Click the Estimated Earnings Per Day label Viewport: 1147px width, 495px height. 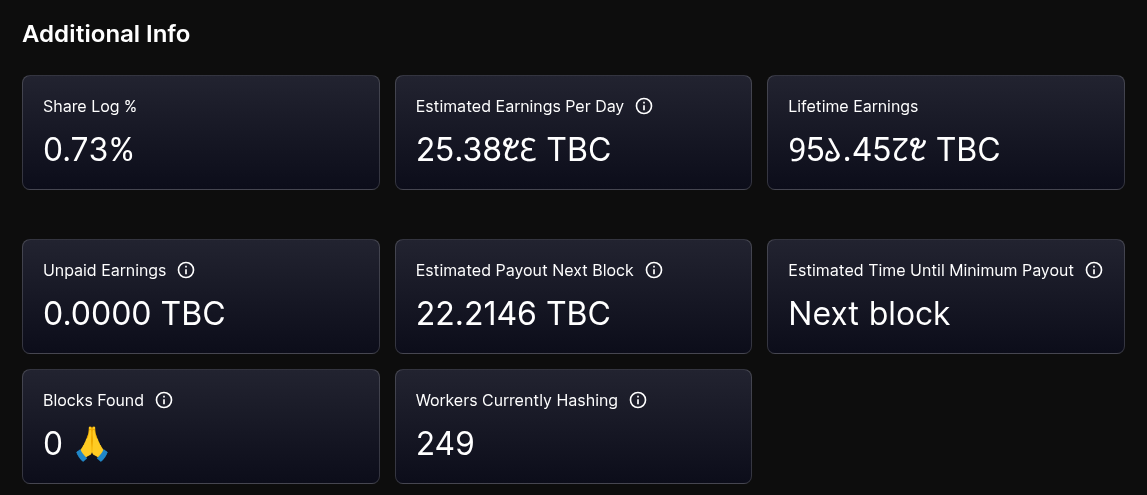519,106
